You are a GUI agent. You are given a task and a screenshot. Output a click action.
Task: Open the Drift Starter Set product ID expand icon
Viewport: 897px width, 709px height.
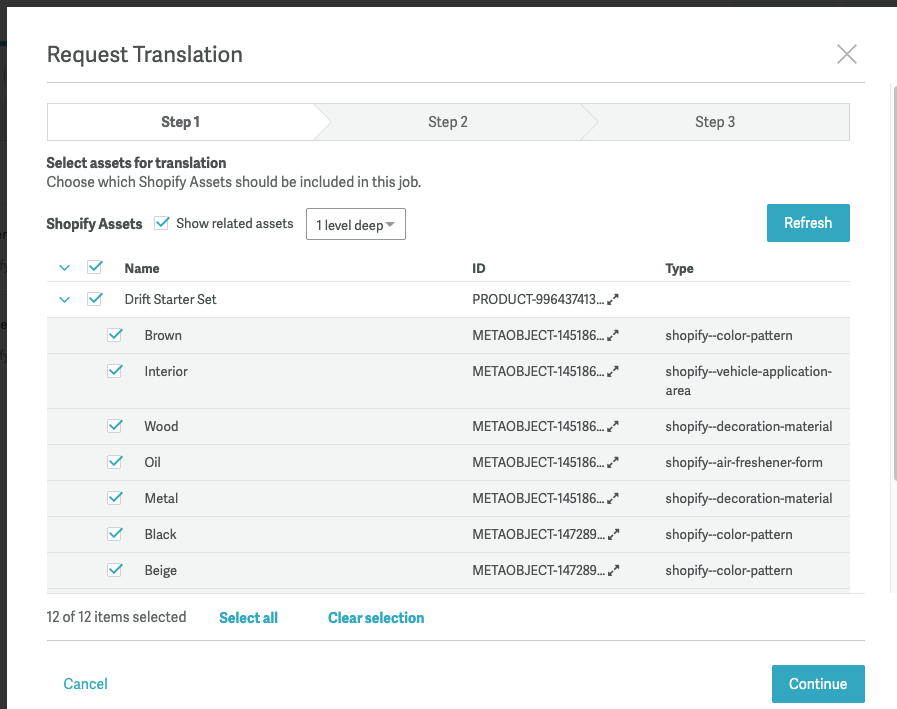point(614,299)
